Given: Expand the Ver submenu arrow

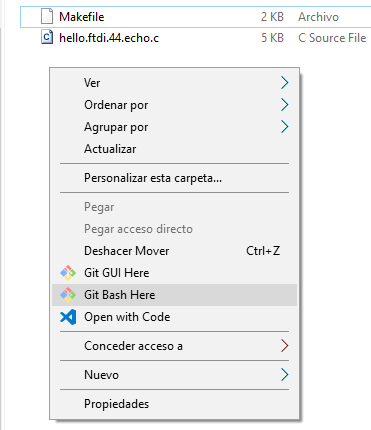Looking at the screenshot, I should [x=284, y=83].
